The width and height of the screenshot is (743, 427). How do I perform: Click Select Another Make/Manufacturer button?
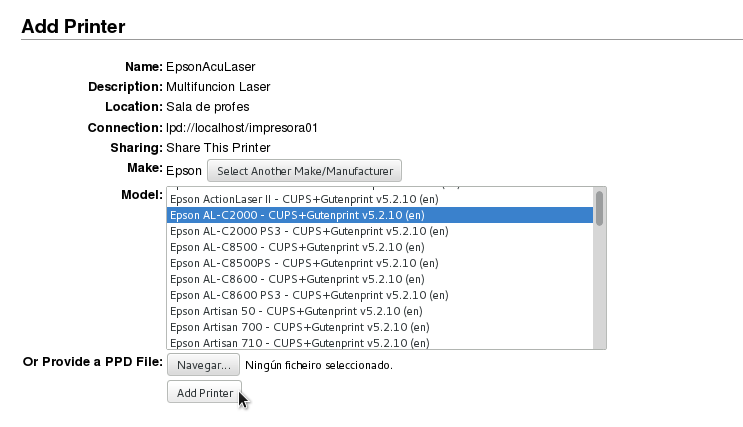click(304, 171)
